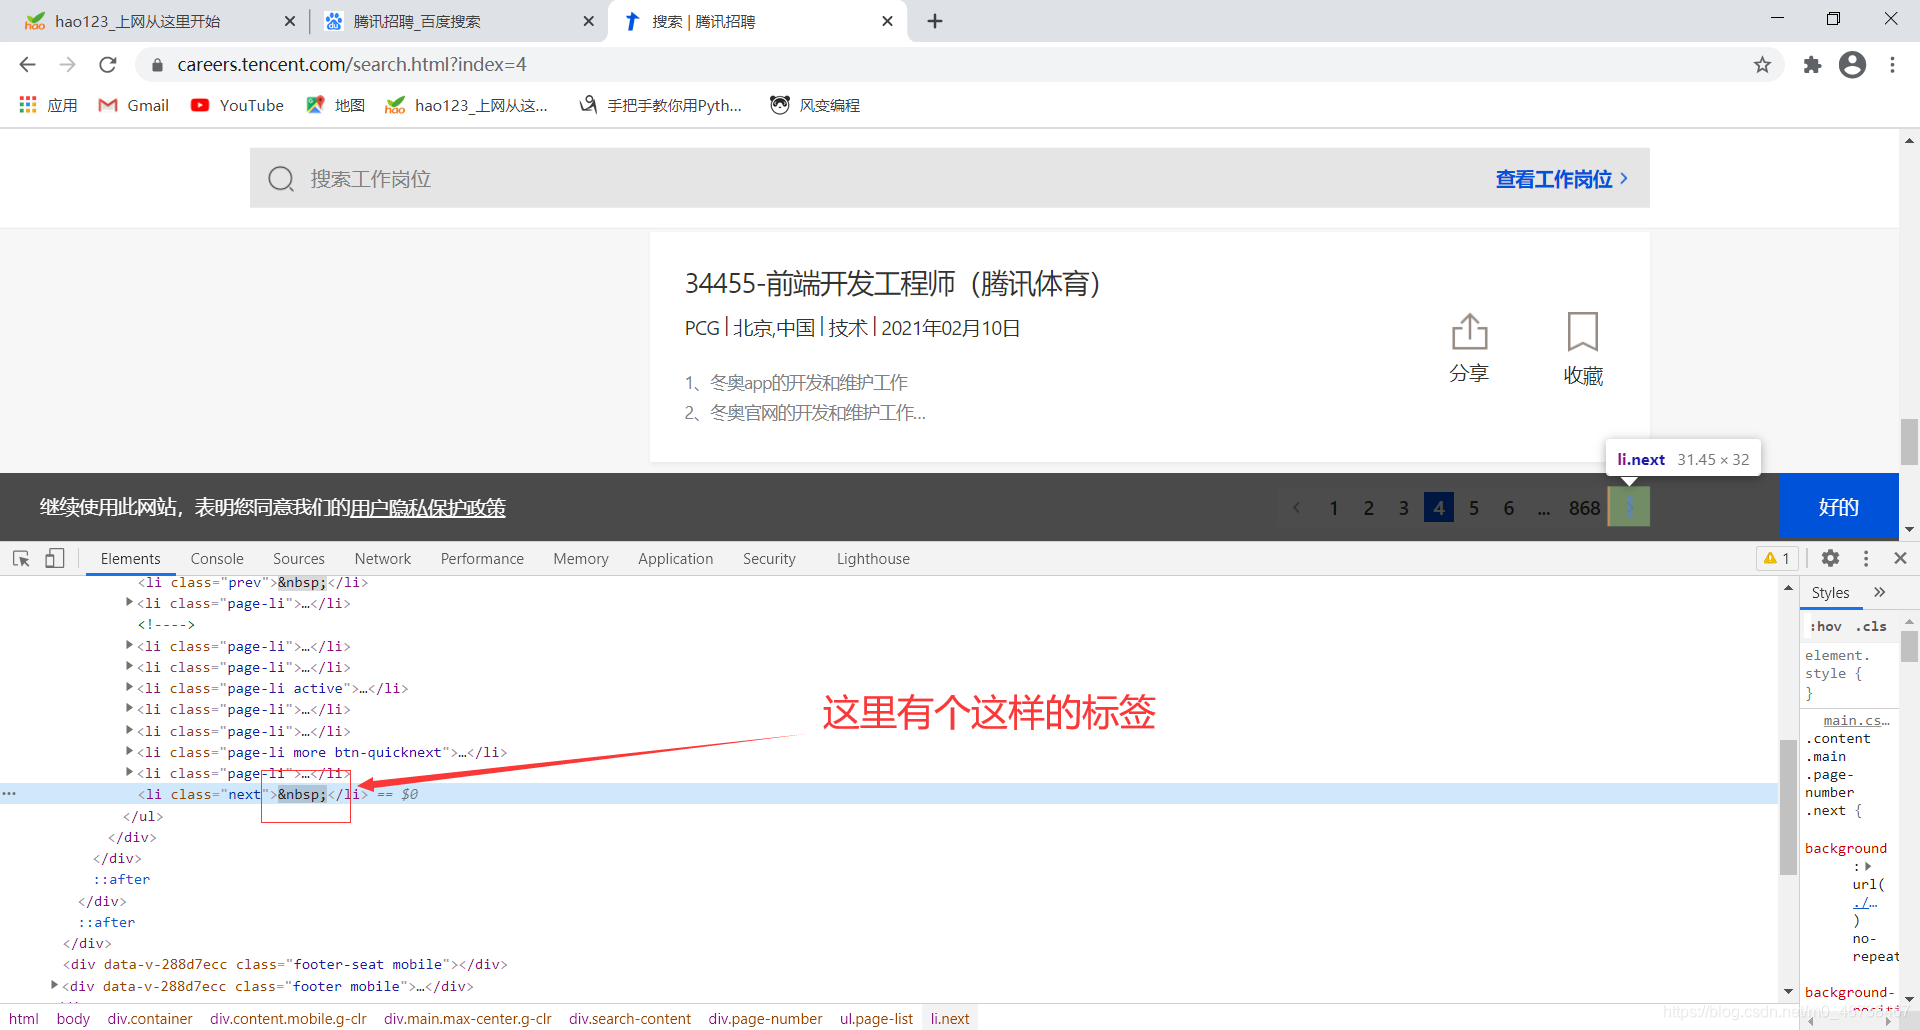1920x1030 pixels.
Task: Open the extensions puzzle icon
Action: tap(1812, 65)
